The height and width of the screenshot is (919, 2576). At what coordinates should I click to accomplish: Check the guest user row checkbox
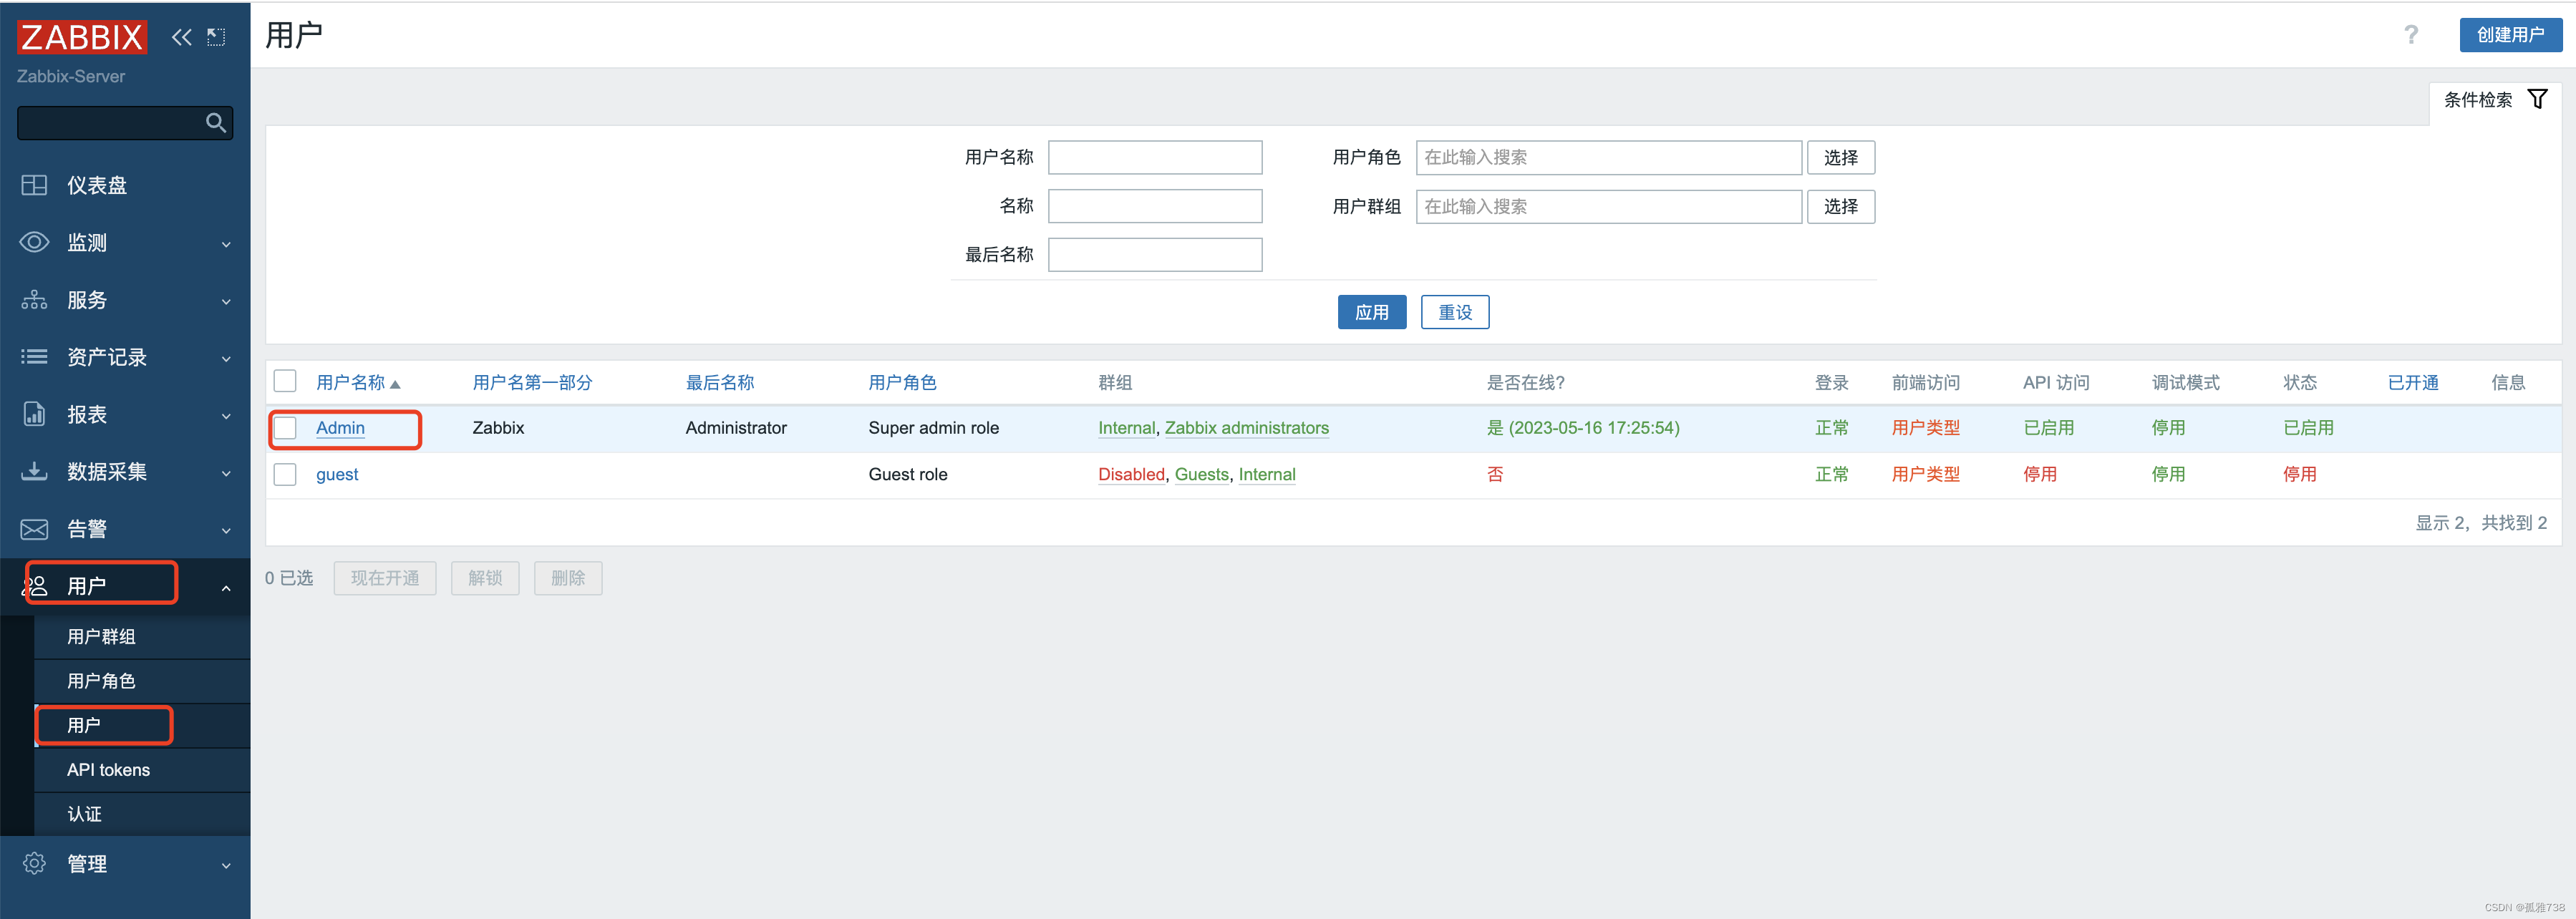pos(285,474)
